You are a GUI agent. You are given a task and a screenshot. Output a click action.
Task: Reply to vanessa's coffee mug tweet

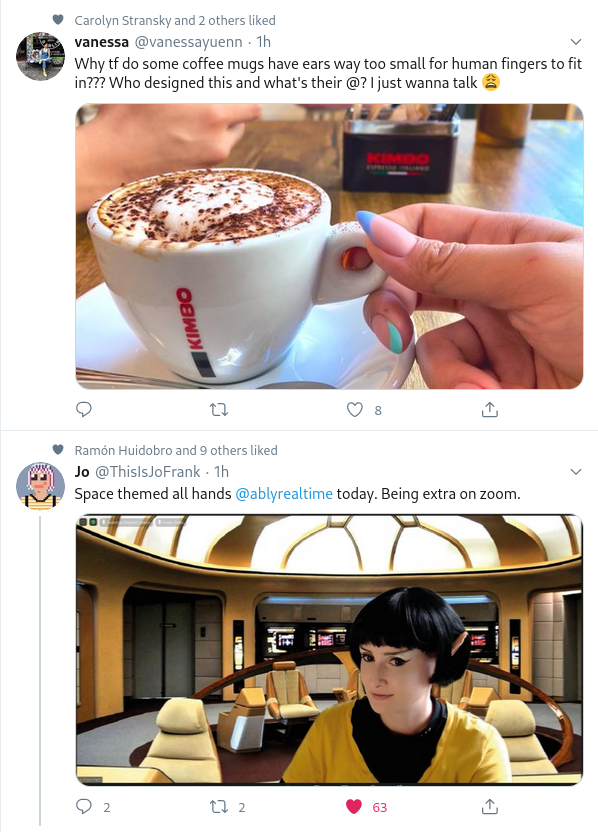pyautogui.click(x=84, y=410)
